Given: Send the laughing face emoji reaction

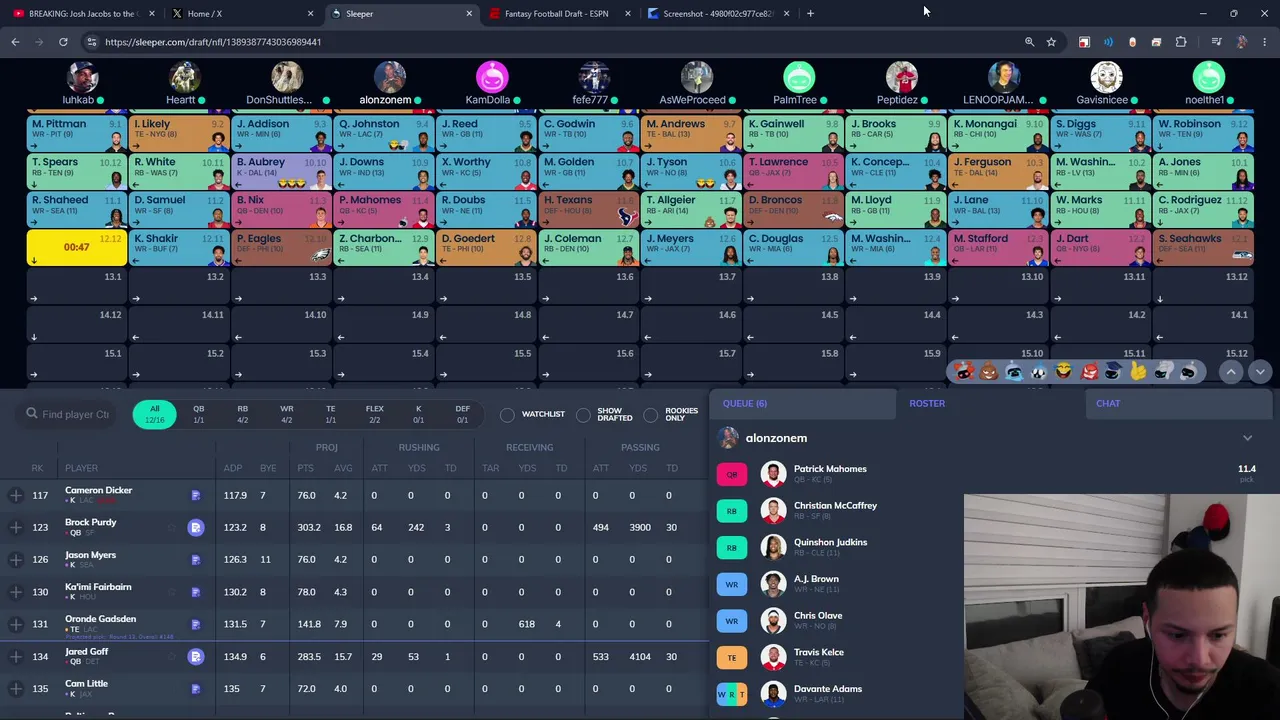Looking at the screenshot, I should [x=1063, y=372].
